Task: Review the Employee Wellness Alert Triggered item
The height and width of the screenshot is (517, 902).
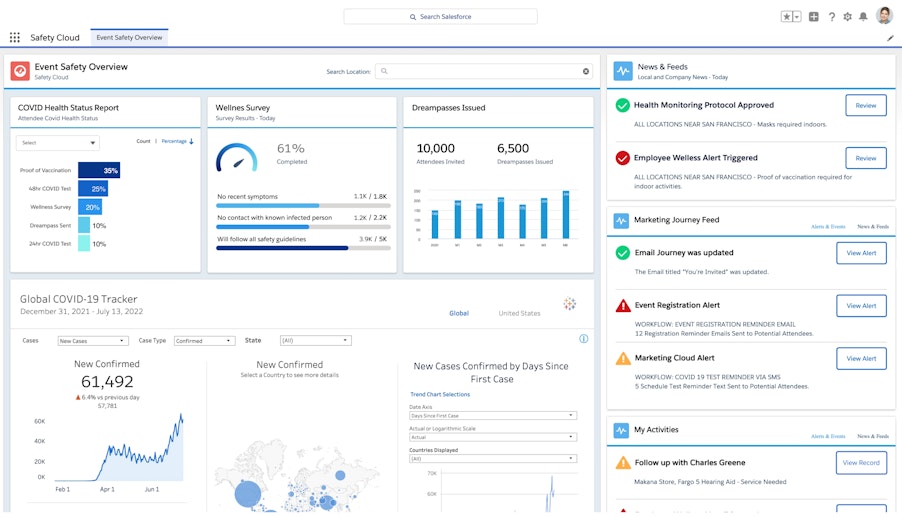Action: coord(865,158)
